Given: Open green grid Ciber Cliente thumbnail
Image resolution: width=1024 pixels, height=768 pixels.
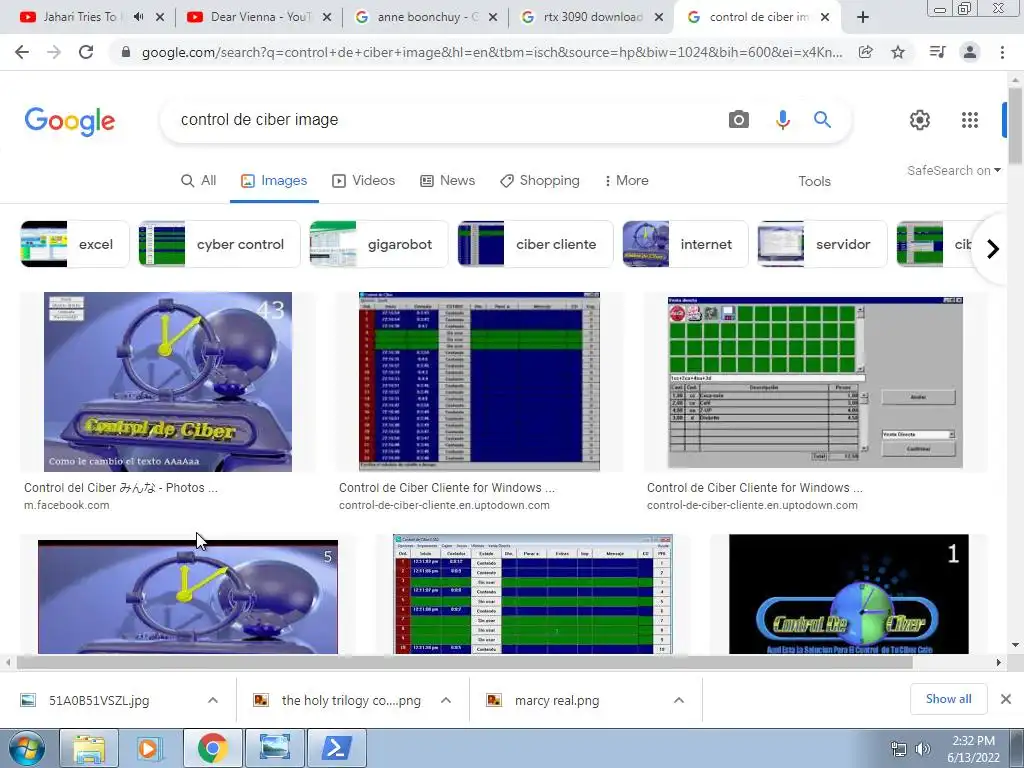Looking at the screenshot, I should [x=815, y=382].
